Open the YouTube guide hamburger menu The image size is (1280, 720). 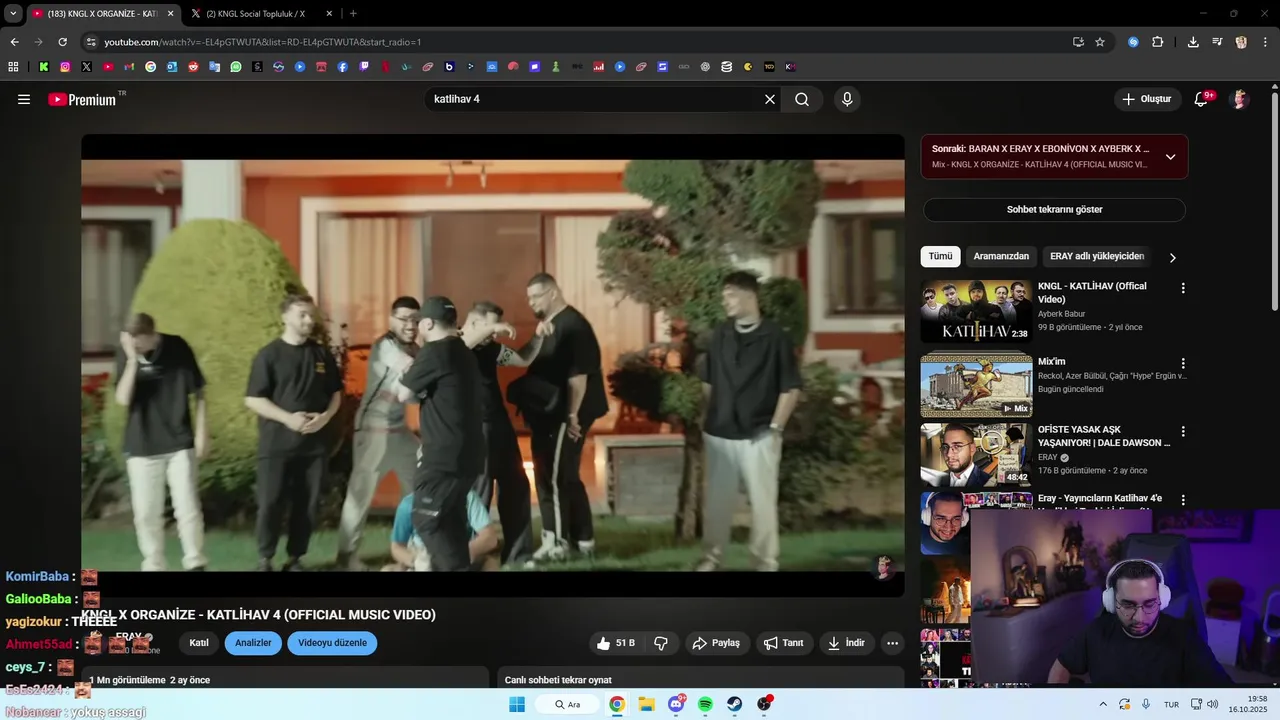24,99
